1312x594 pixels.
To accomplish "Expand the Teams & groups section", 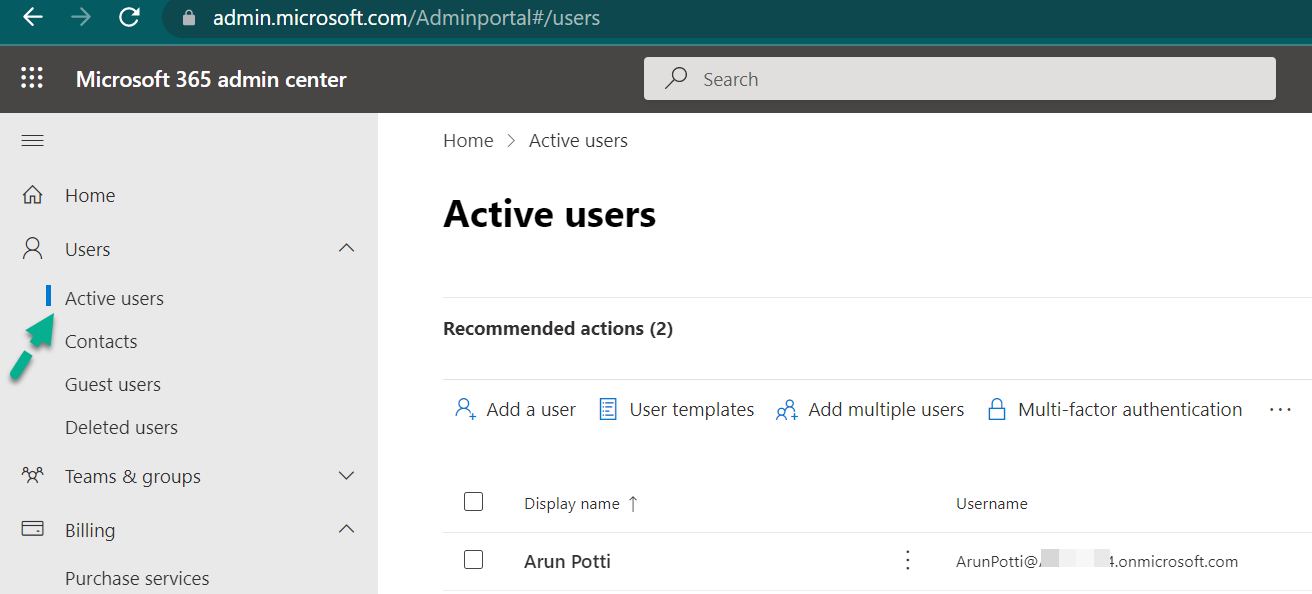I will (x=346, y=476).
